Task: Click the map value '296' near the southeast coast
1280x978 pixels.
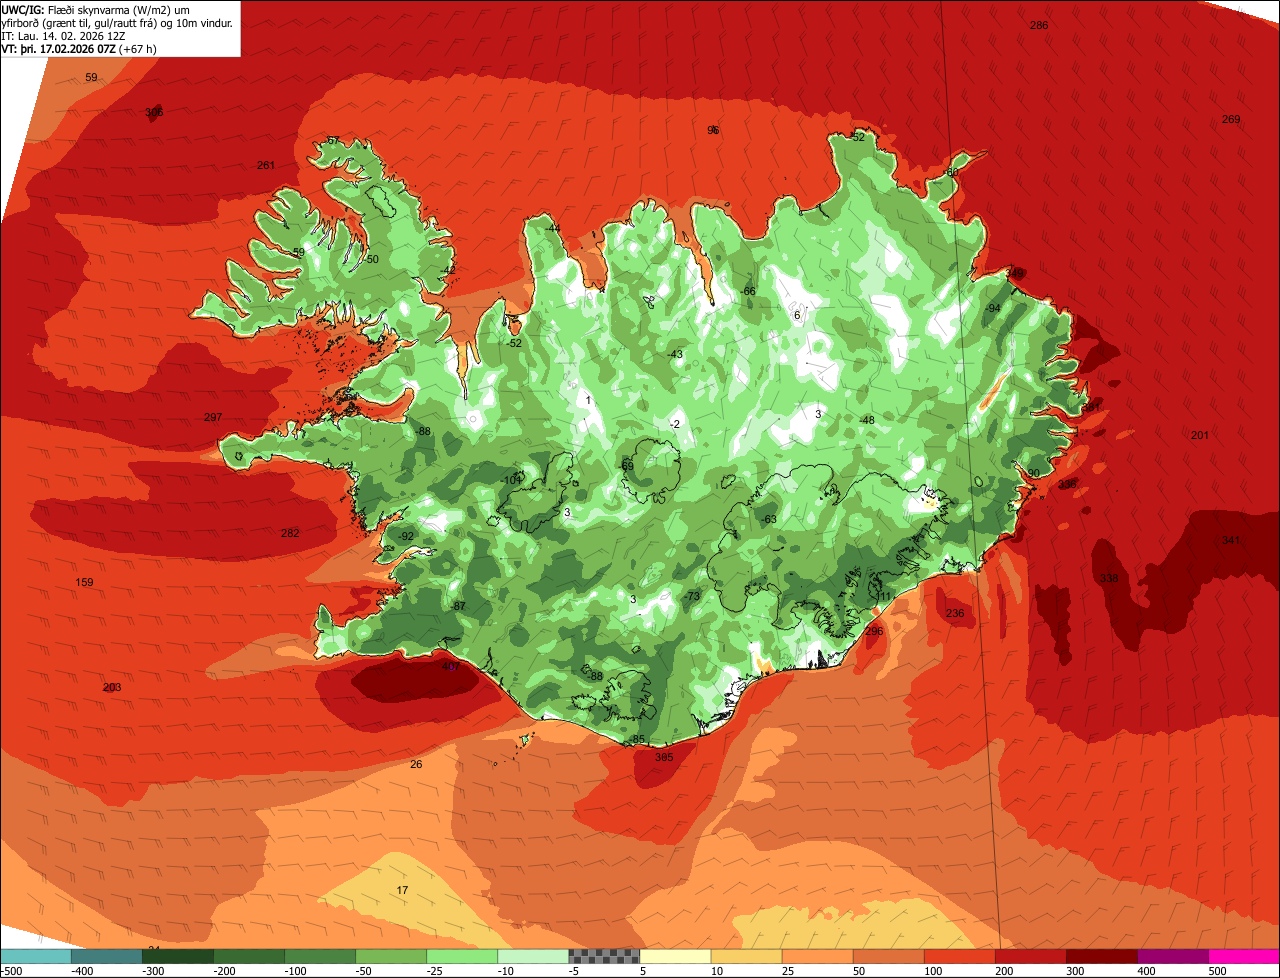Action: tap(874, 631)
